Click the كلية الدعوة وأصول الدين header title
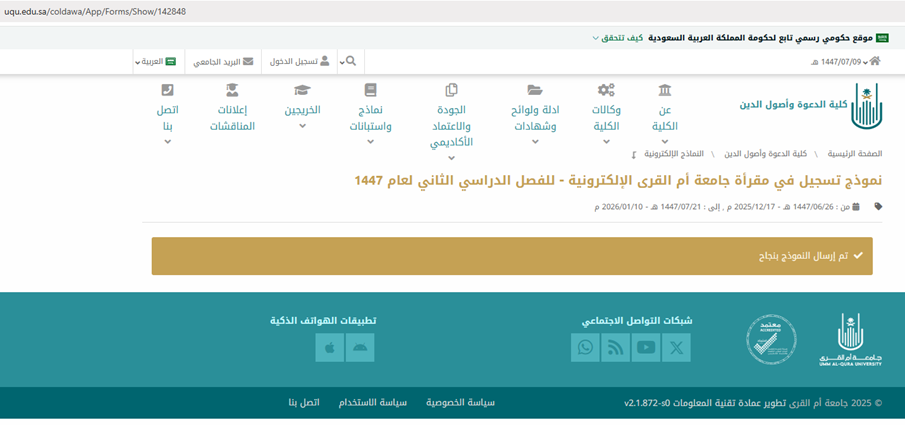Image resolution: width=905 pixels, height=425 pixels. pyautogui.click(x=793, y=105)
